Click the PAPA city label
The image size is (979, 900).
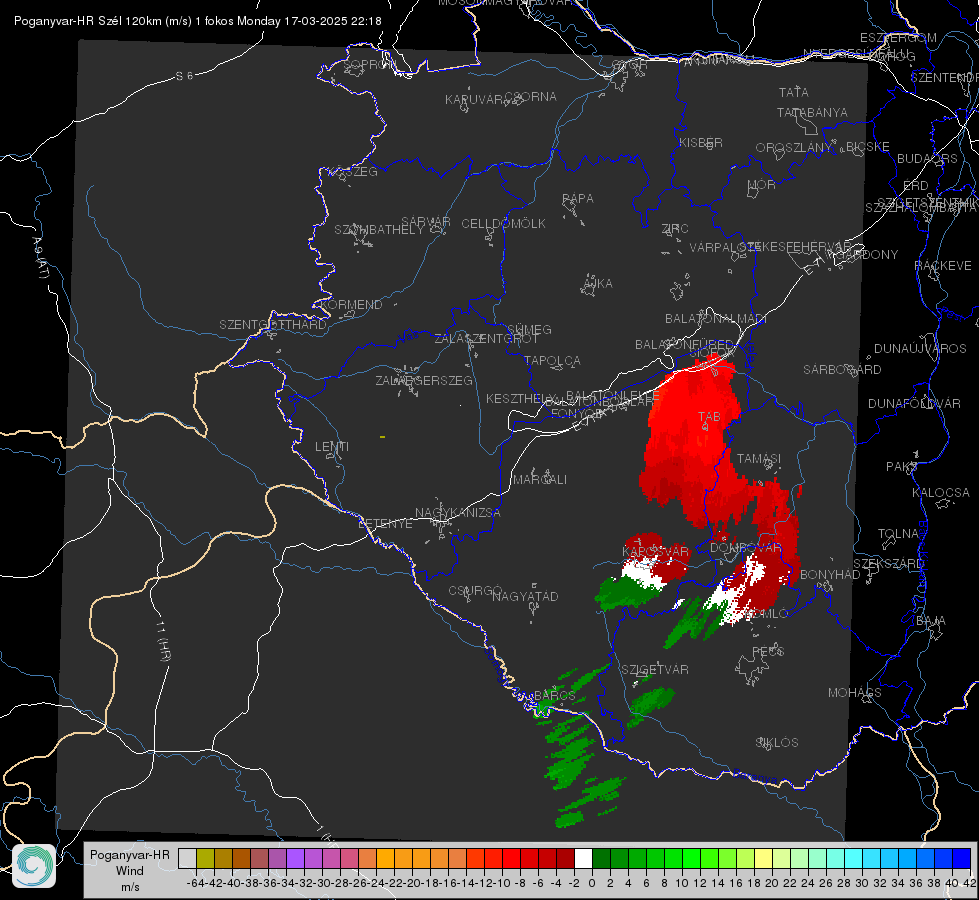578,199
